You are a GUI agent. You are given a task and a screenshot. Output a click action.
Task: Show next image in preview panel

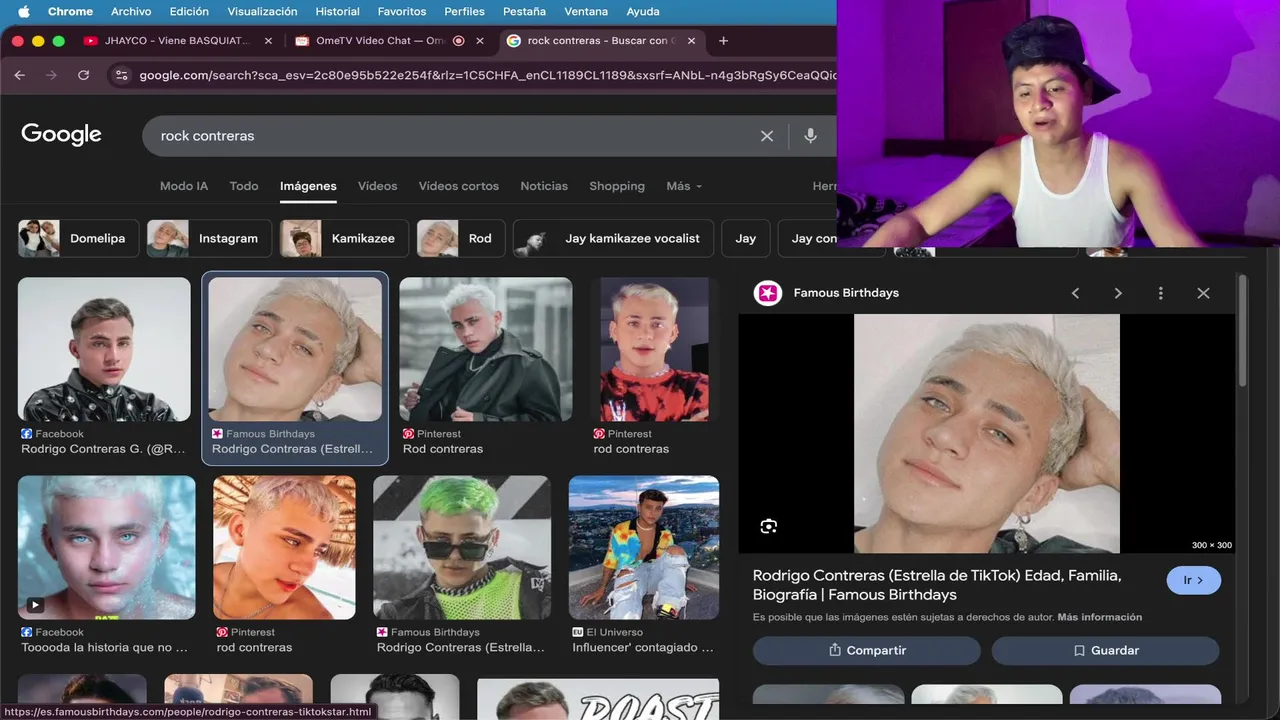coord(1118,293)
